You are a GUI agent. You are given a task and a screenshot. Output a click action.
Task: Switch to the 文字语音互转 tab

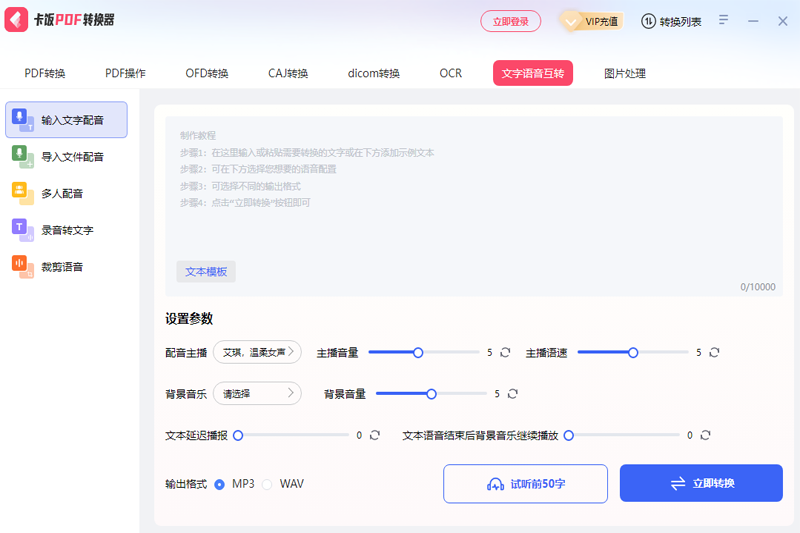[533, 73]
